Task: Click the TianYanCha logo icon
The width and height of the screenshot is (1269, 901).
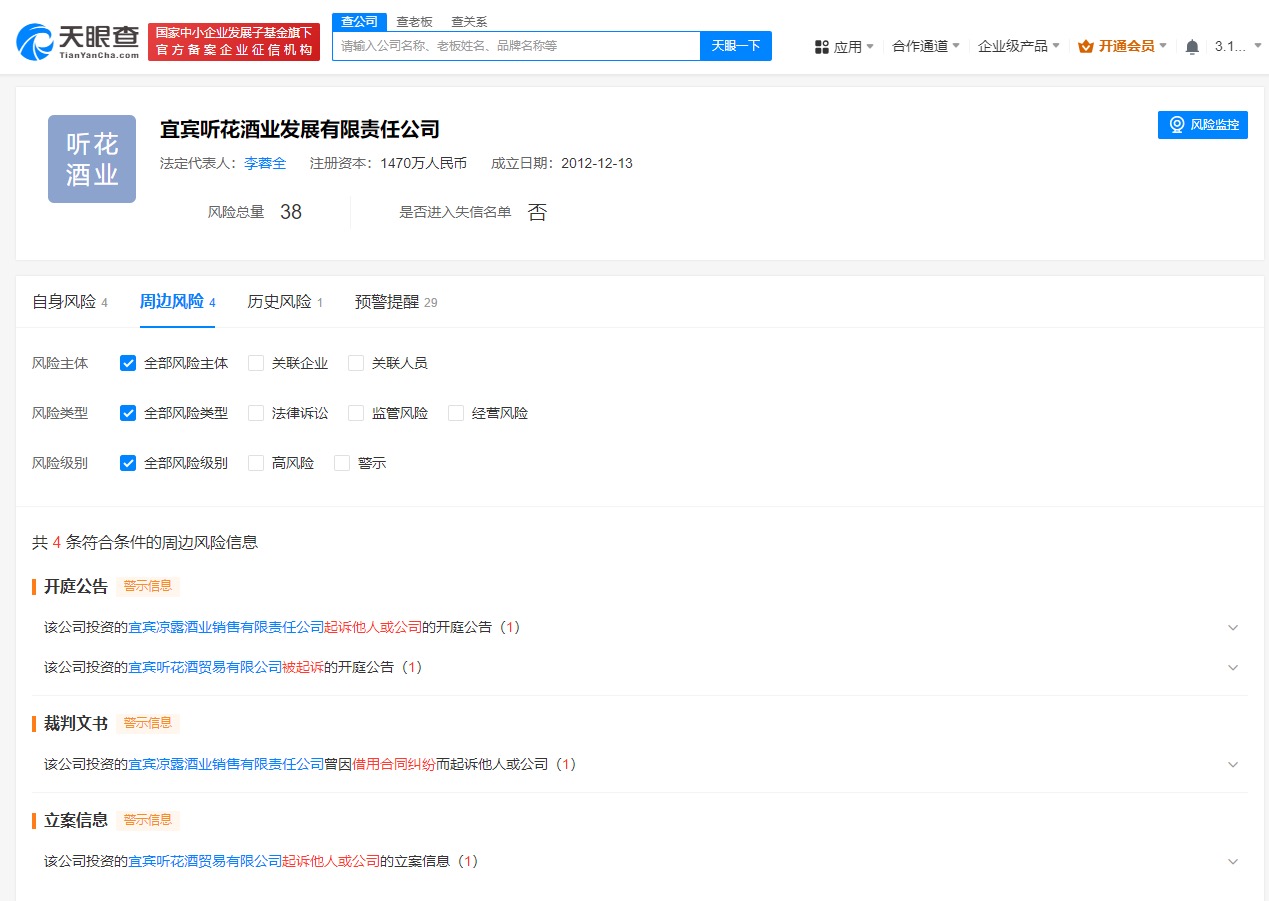Action: coord(36,41)
